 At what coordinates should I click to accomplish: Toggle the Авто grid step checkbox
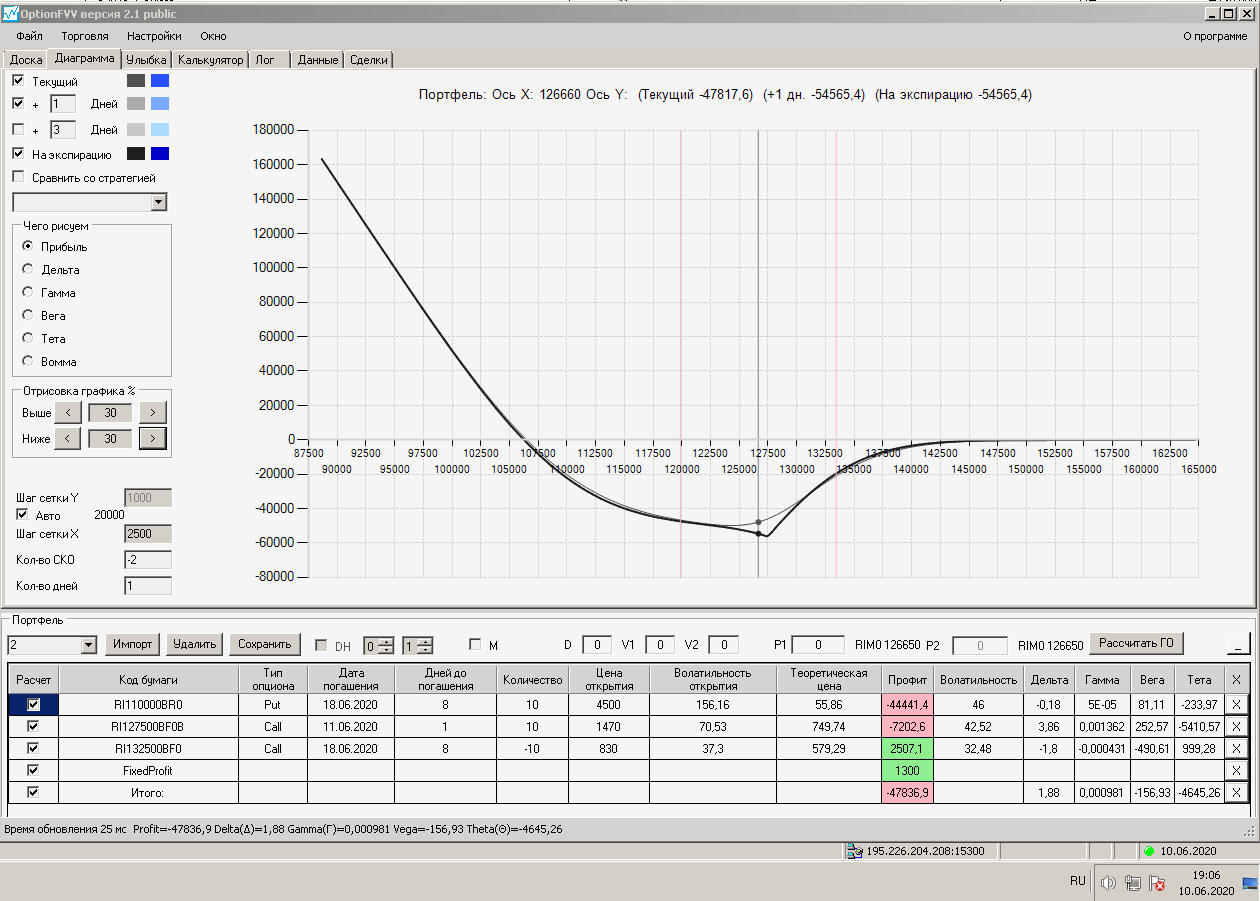point(23,514)
